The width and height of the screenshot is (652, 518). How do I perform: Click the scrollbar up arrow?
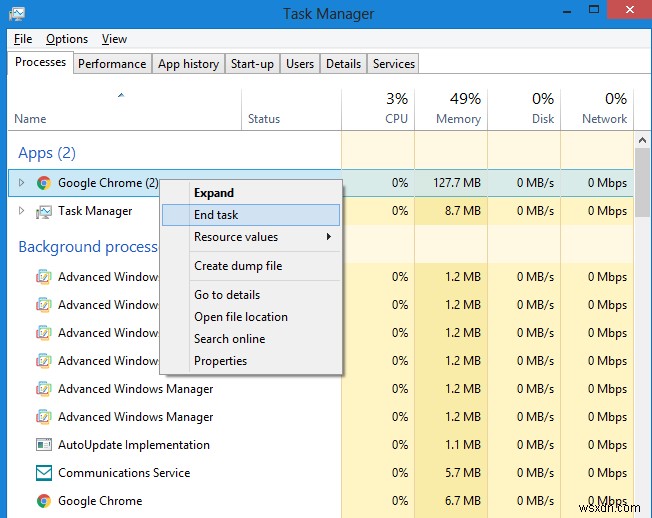coord(642,140)
